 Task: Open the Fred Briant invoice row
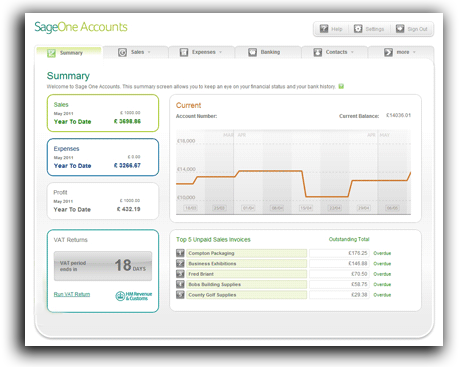(x=247, y=274)
